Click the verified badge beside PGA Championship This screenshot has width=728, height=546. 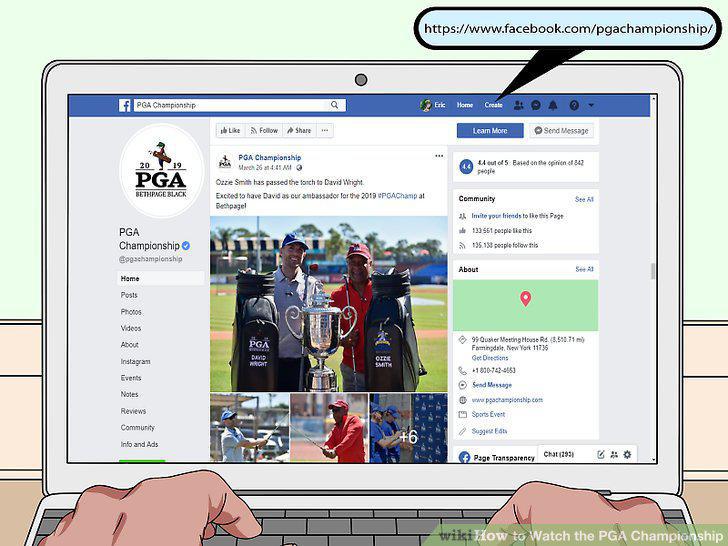[186, 246]
